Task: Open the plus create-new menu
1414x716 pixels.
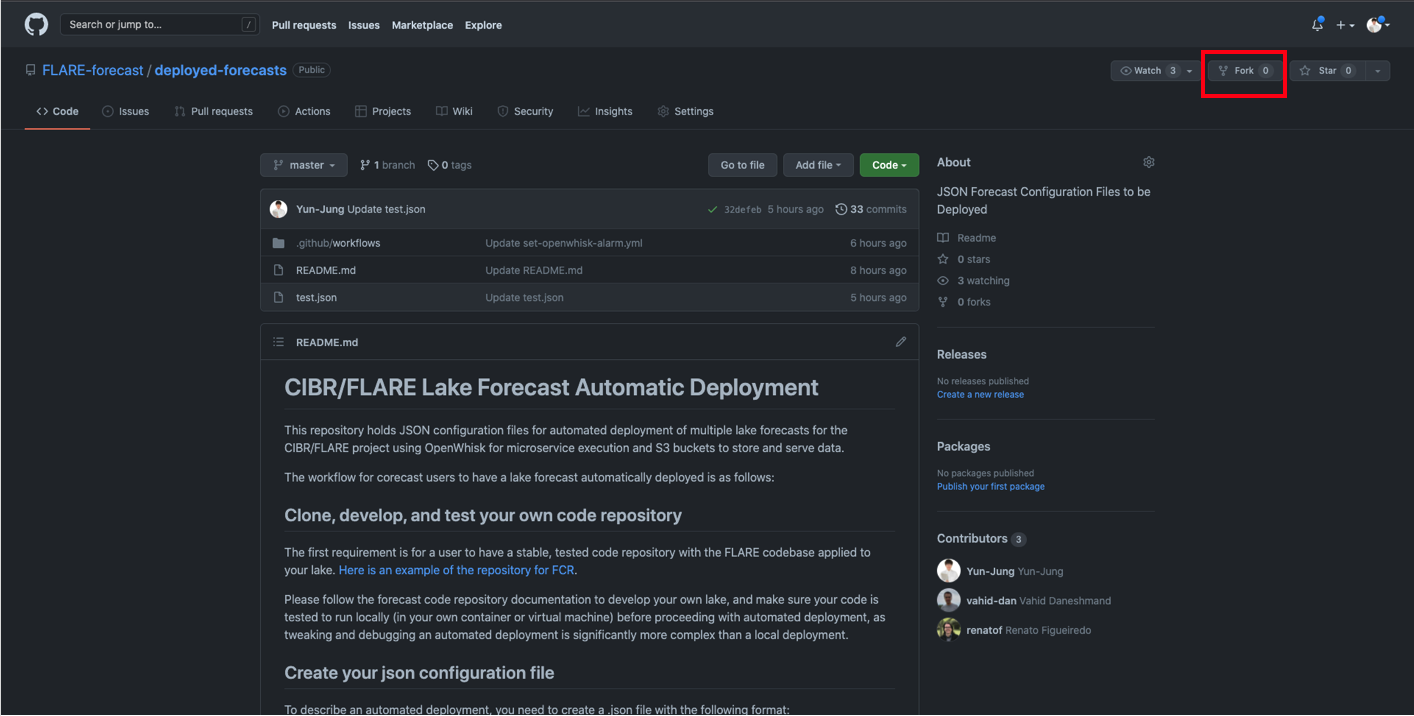Action: 1345,25
